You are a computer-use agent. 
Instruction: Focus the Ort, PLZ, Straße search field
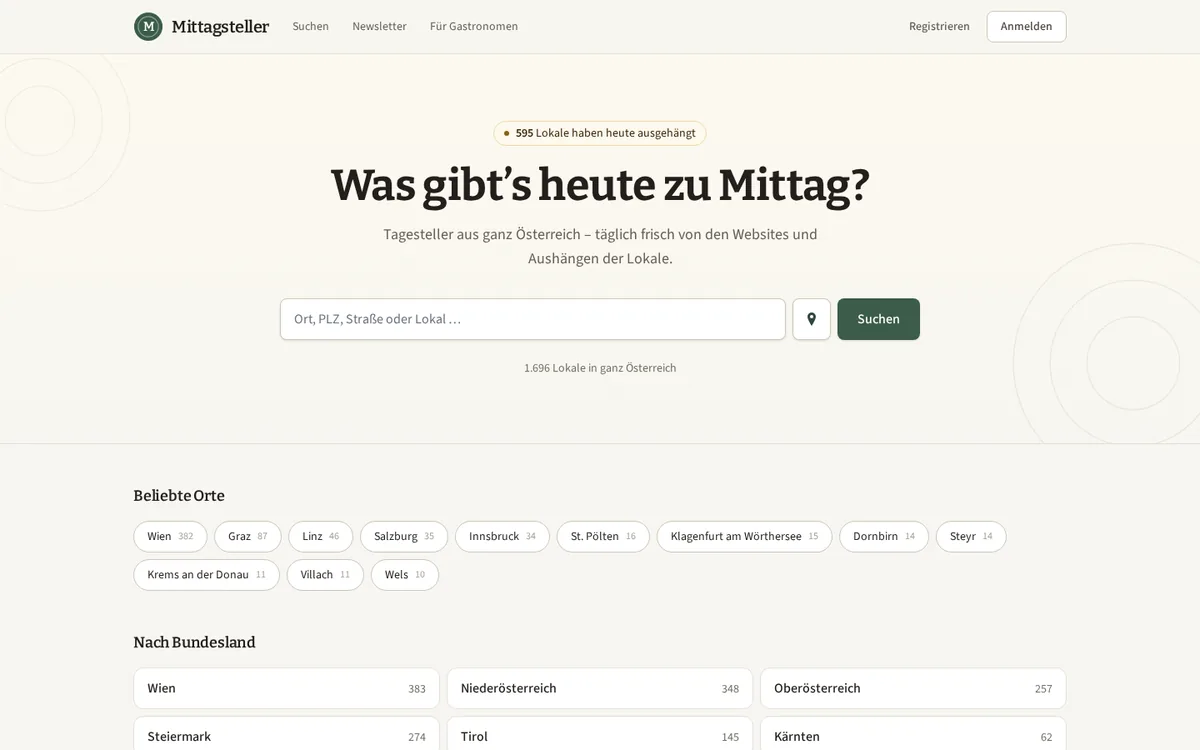533,319
